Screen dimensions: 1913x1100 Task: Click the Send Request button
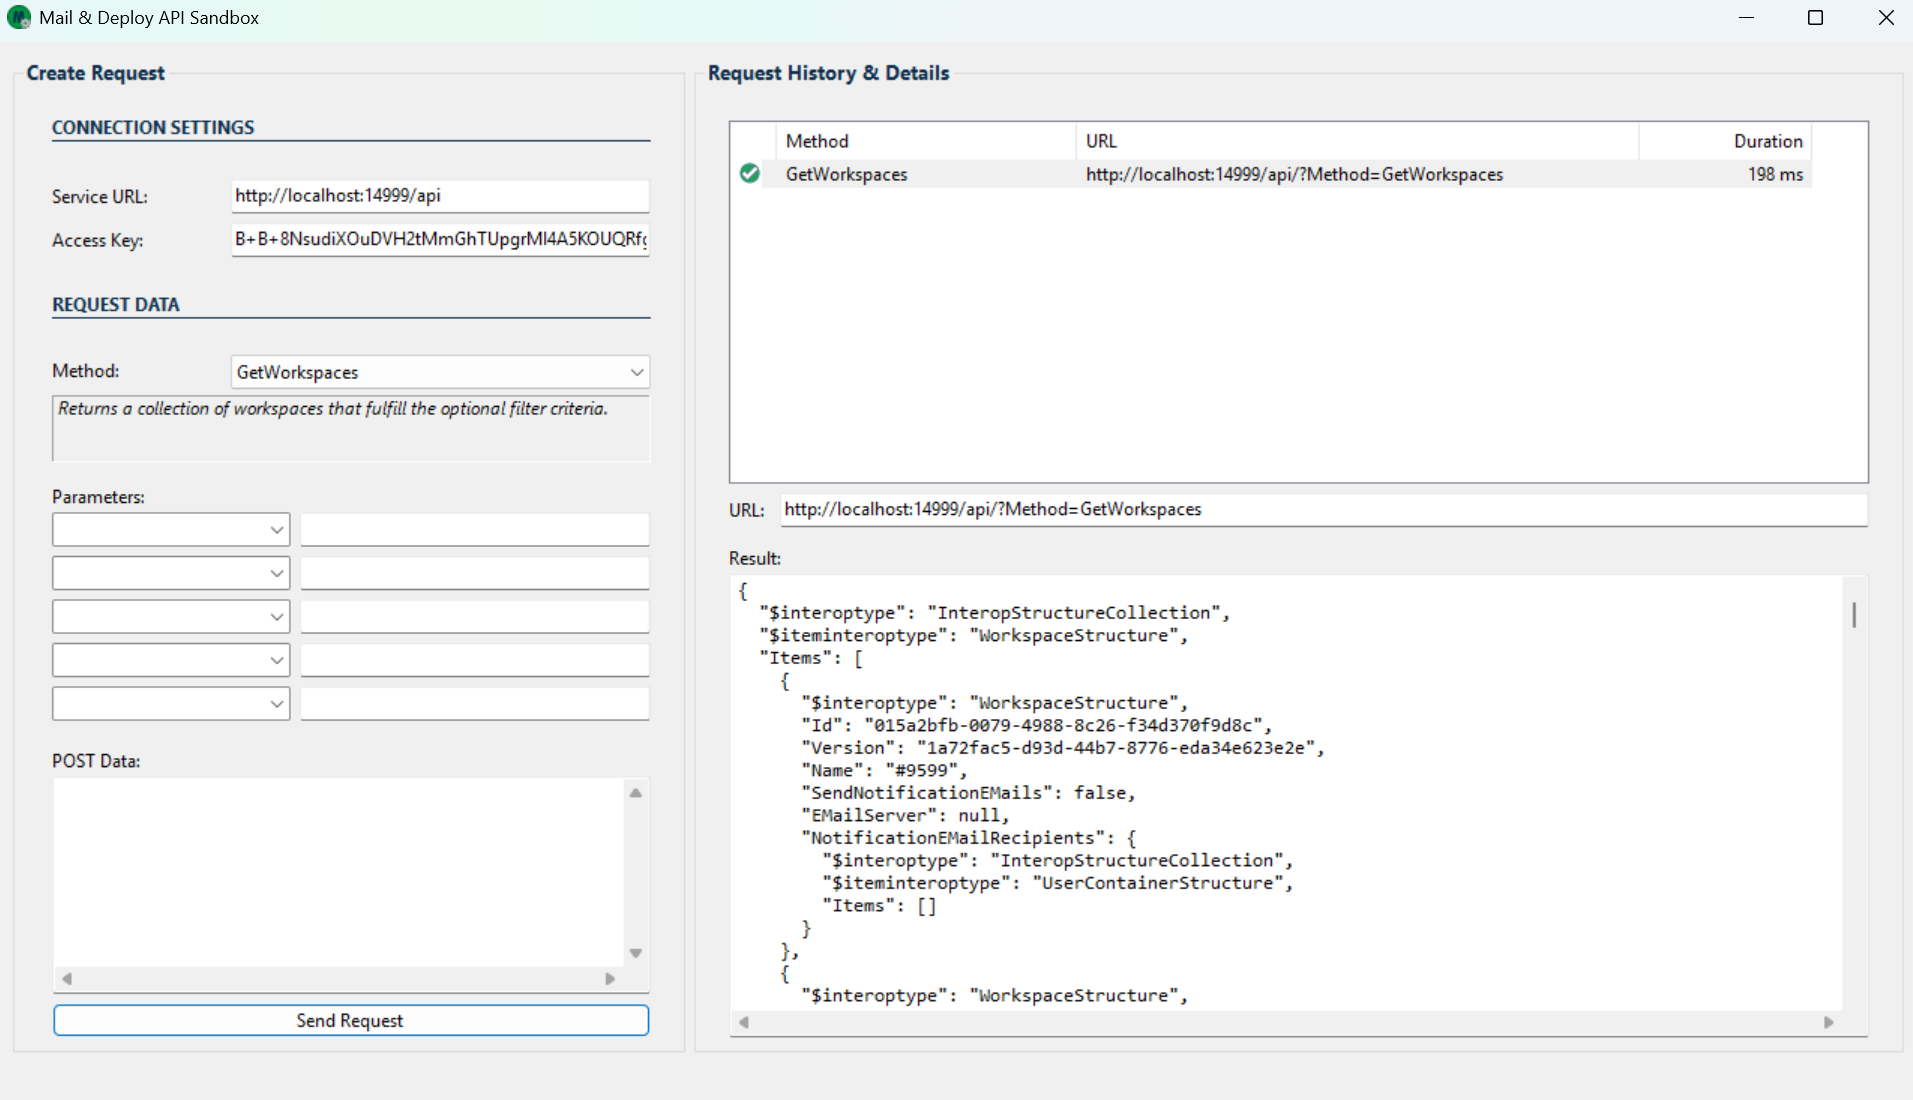pyautogui.click(x=351, y=1020)
